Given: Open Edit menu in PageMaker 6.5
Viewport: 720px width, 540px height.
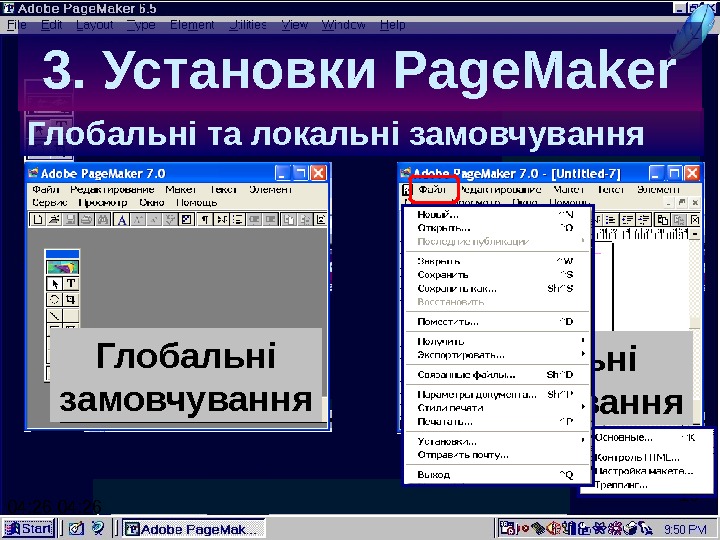Looking at the screenshot, I should click(51, 25).
